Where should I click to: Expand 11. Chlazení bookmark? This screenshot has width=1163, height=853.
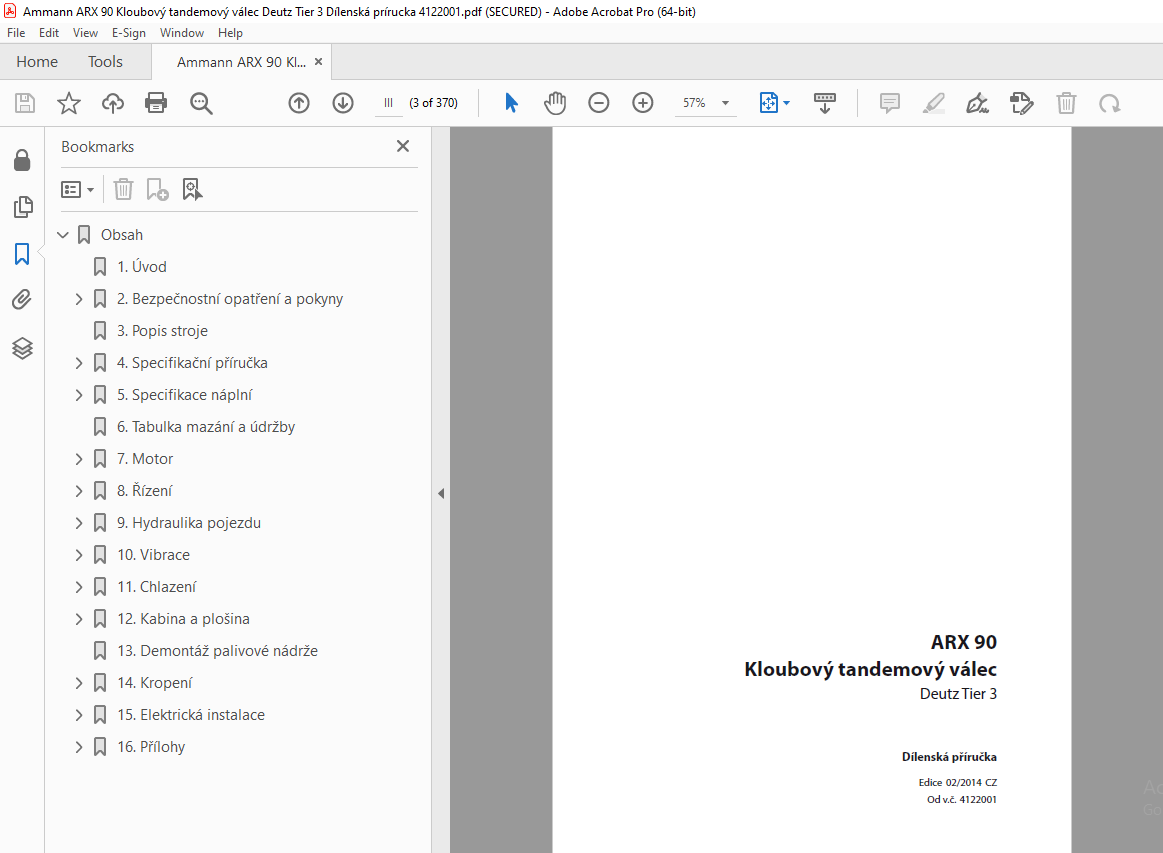79,587
